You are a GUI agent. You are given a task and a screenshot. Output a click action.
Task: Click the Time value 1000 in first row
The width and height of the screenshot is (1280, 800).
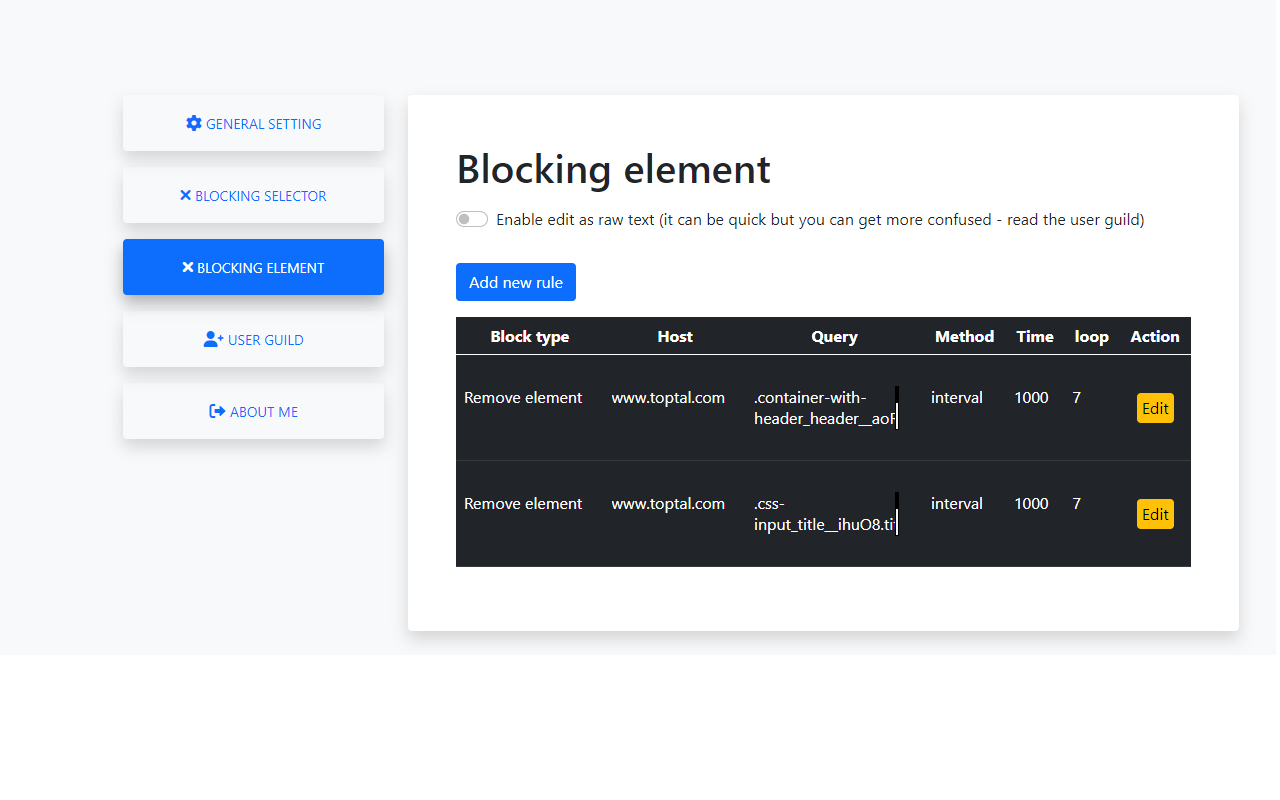(1031, 397)
